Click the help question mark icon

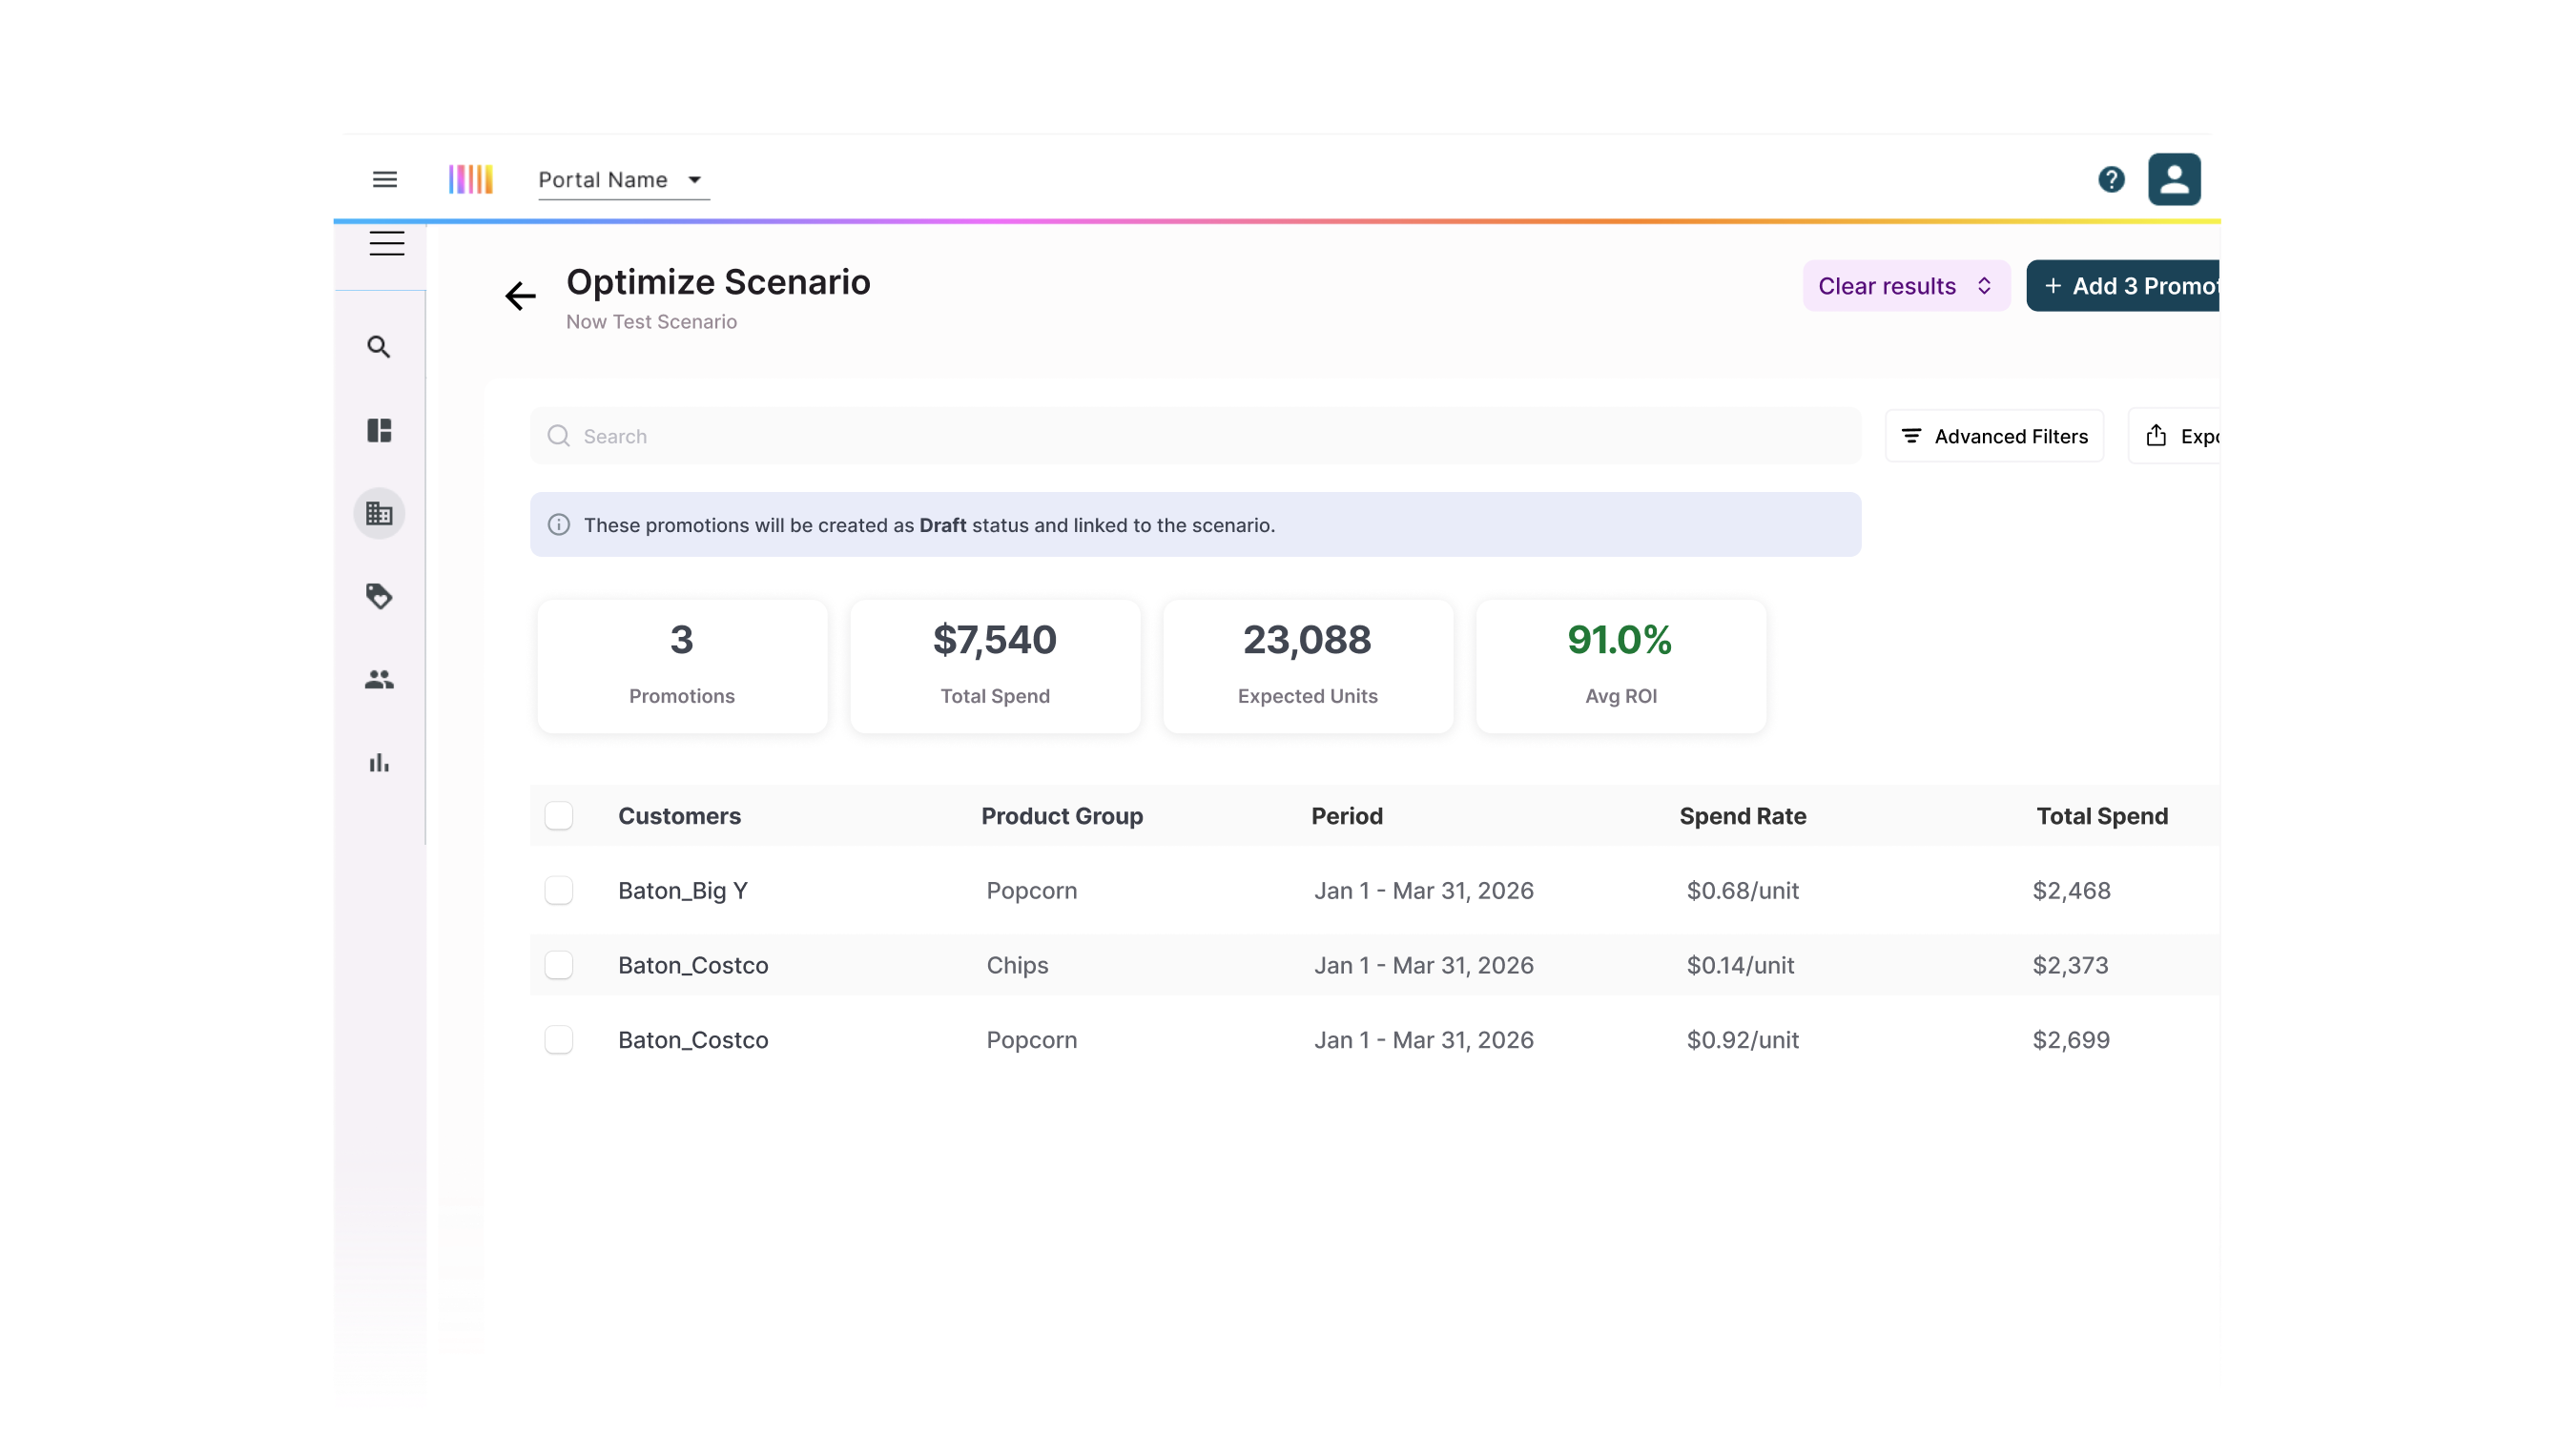tap(2111, 180)
